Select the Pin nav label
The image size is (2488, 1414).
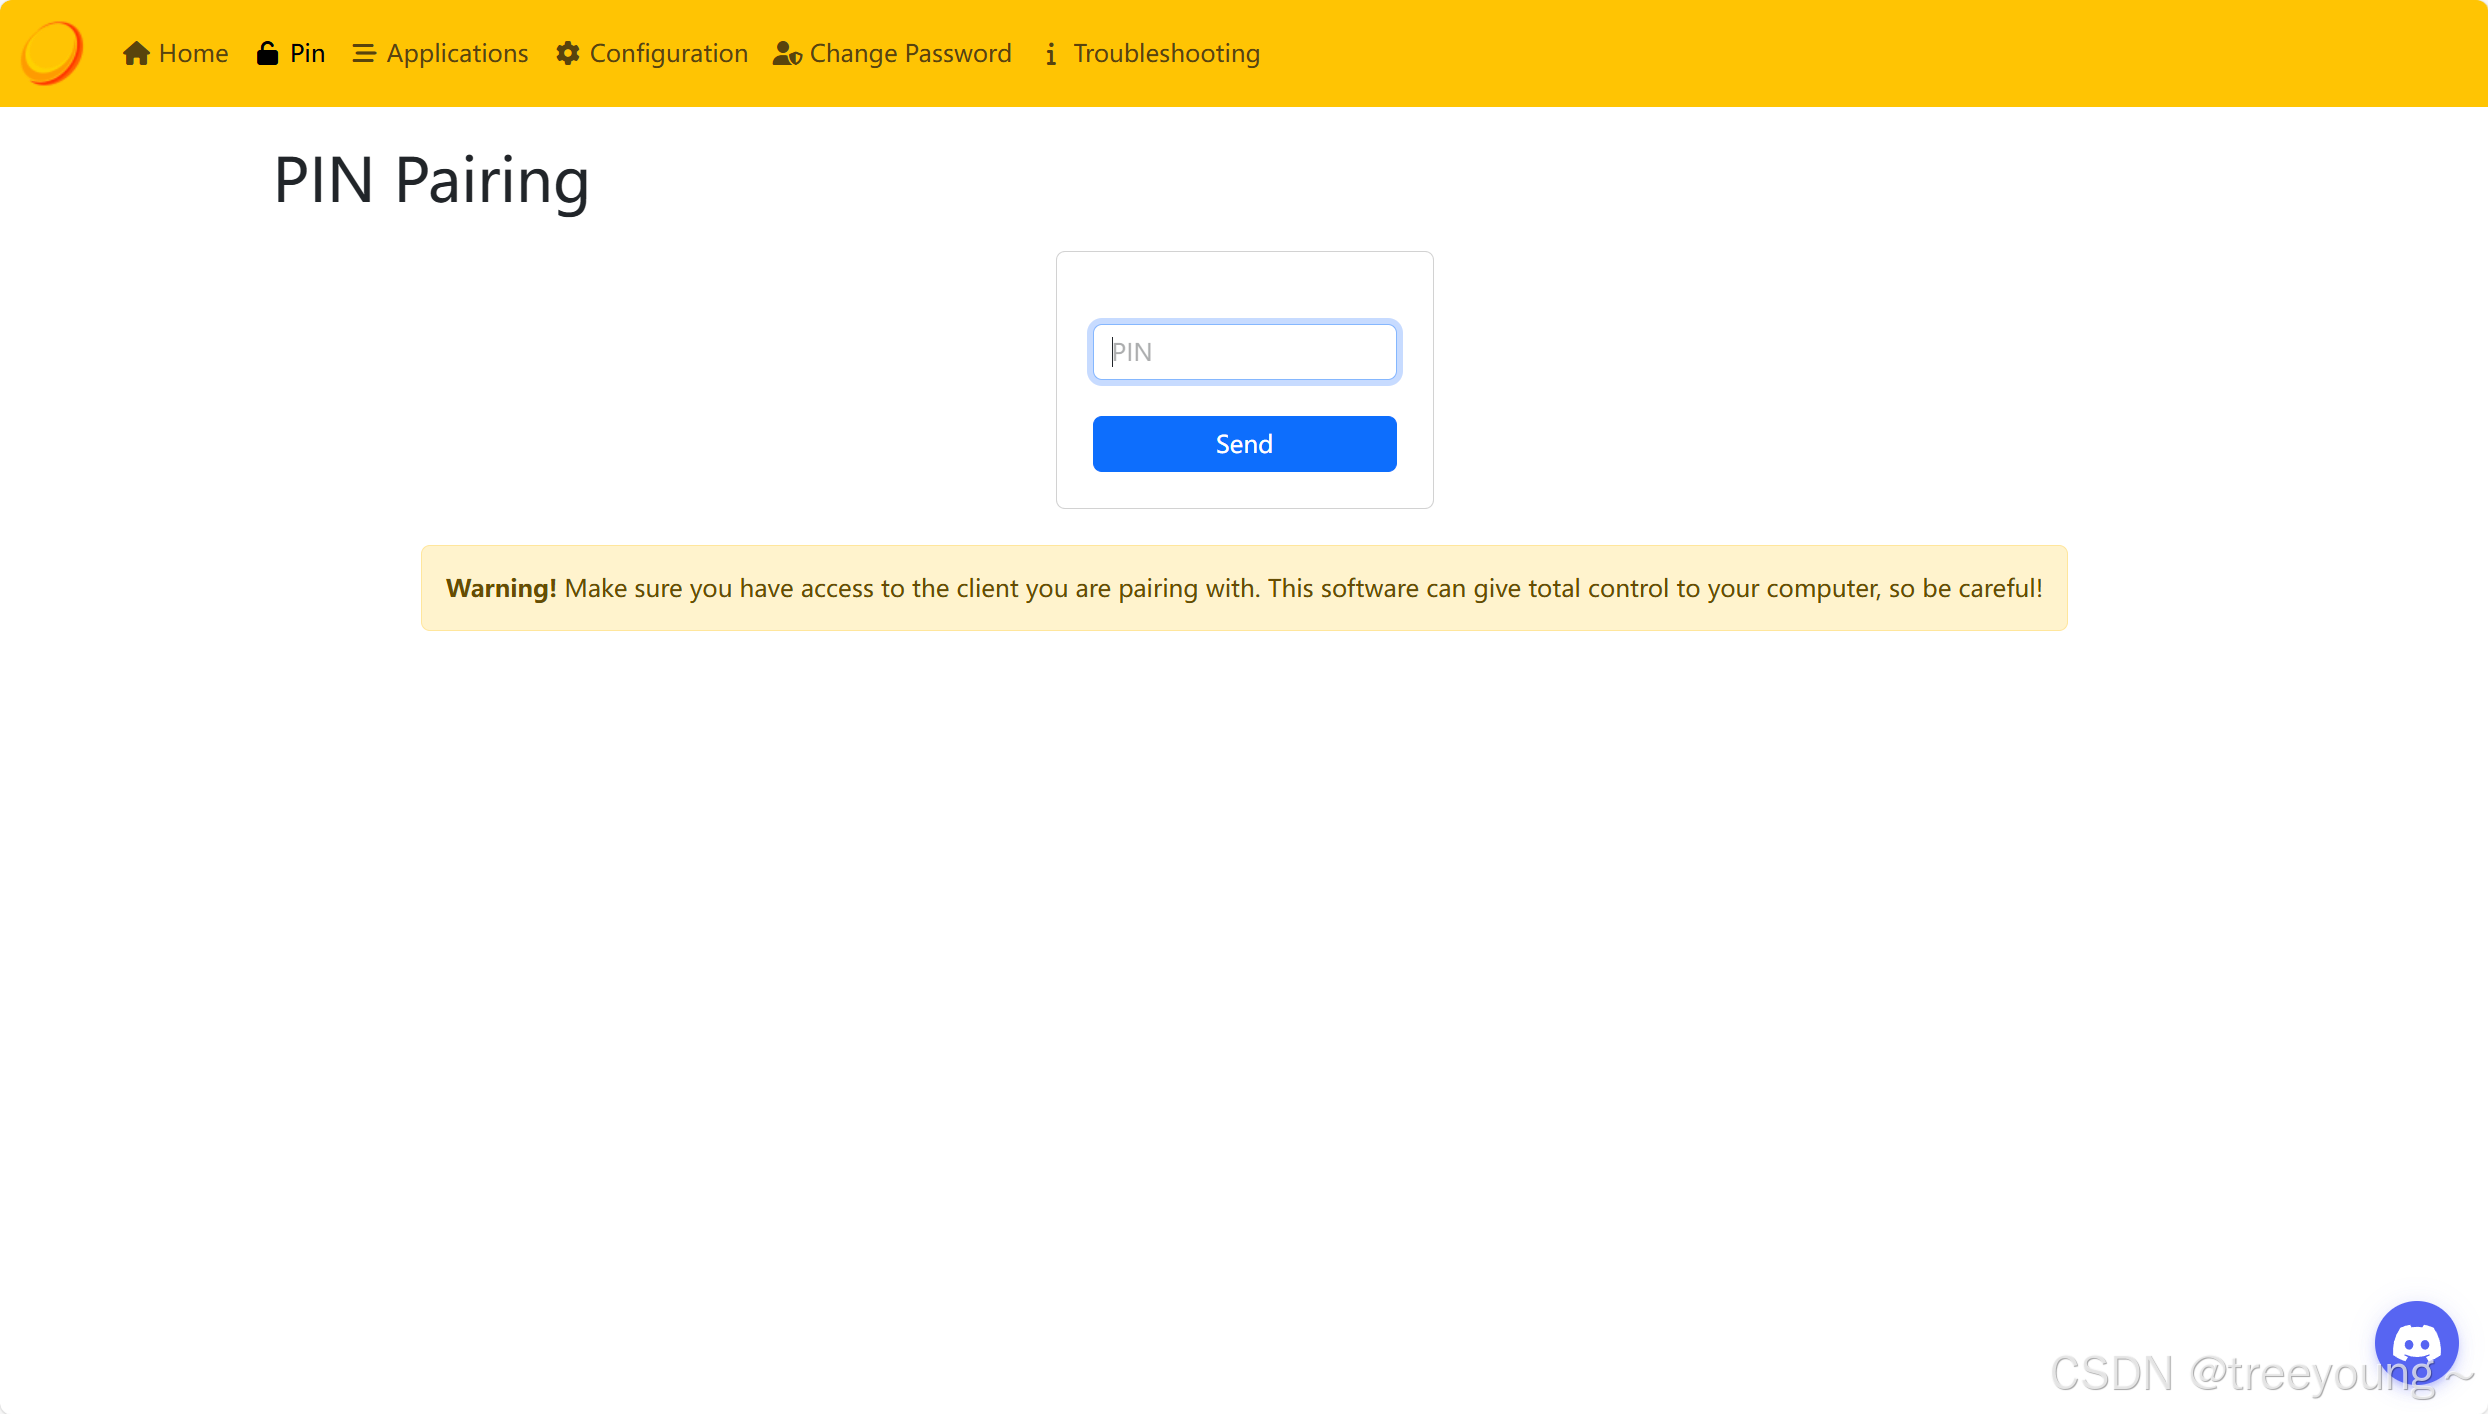click(x=307, y=53)
